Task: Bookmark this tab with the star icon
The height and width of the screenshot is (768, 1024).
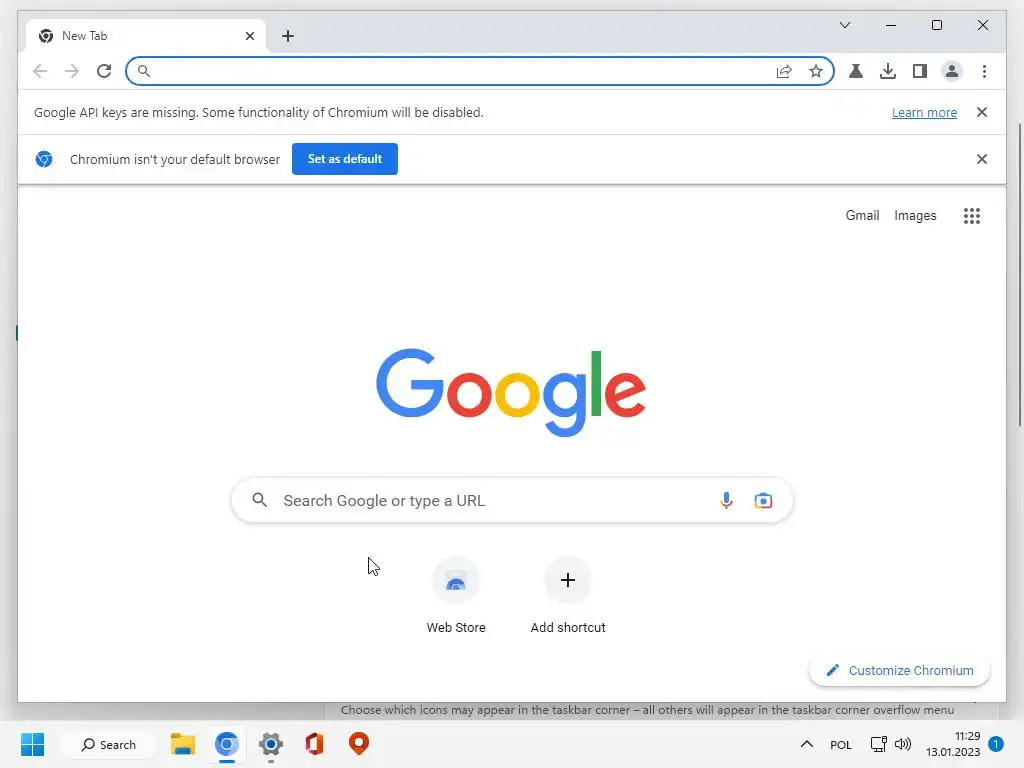Action: click(x=816, y=71)
